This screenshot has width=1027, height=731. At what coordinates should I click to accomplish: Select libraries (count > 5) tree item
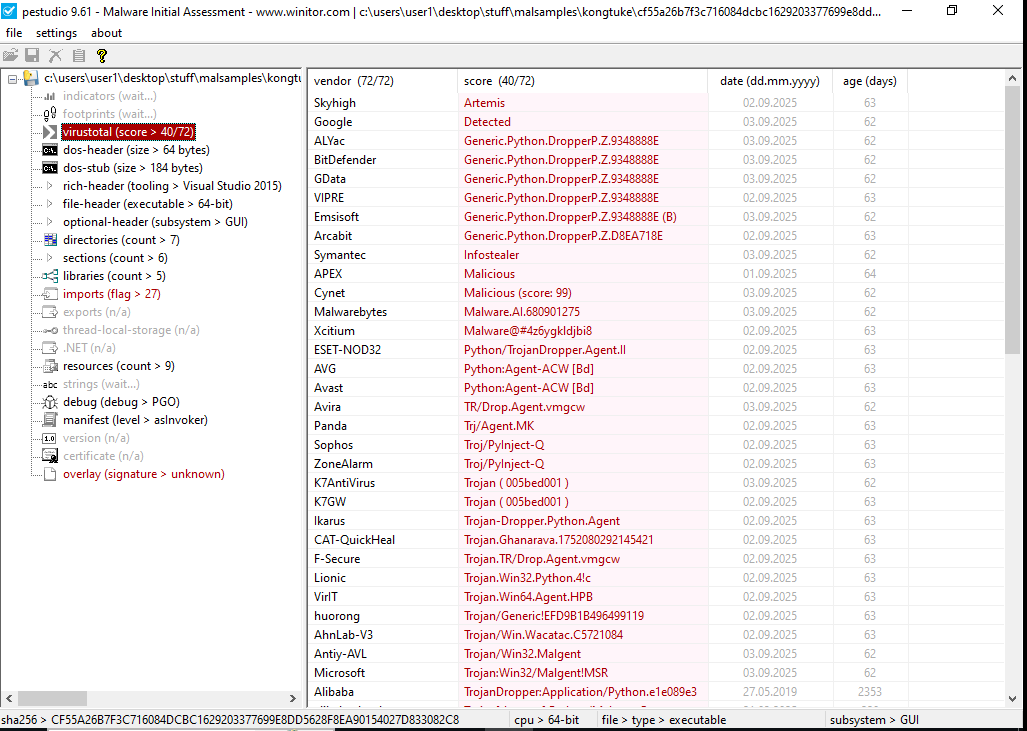click(x=115, y=276)
